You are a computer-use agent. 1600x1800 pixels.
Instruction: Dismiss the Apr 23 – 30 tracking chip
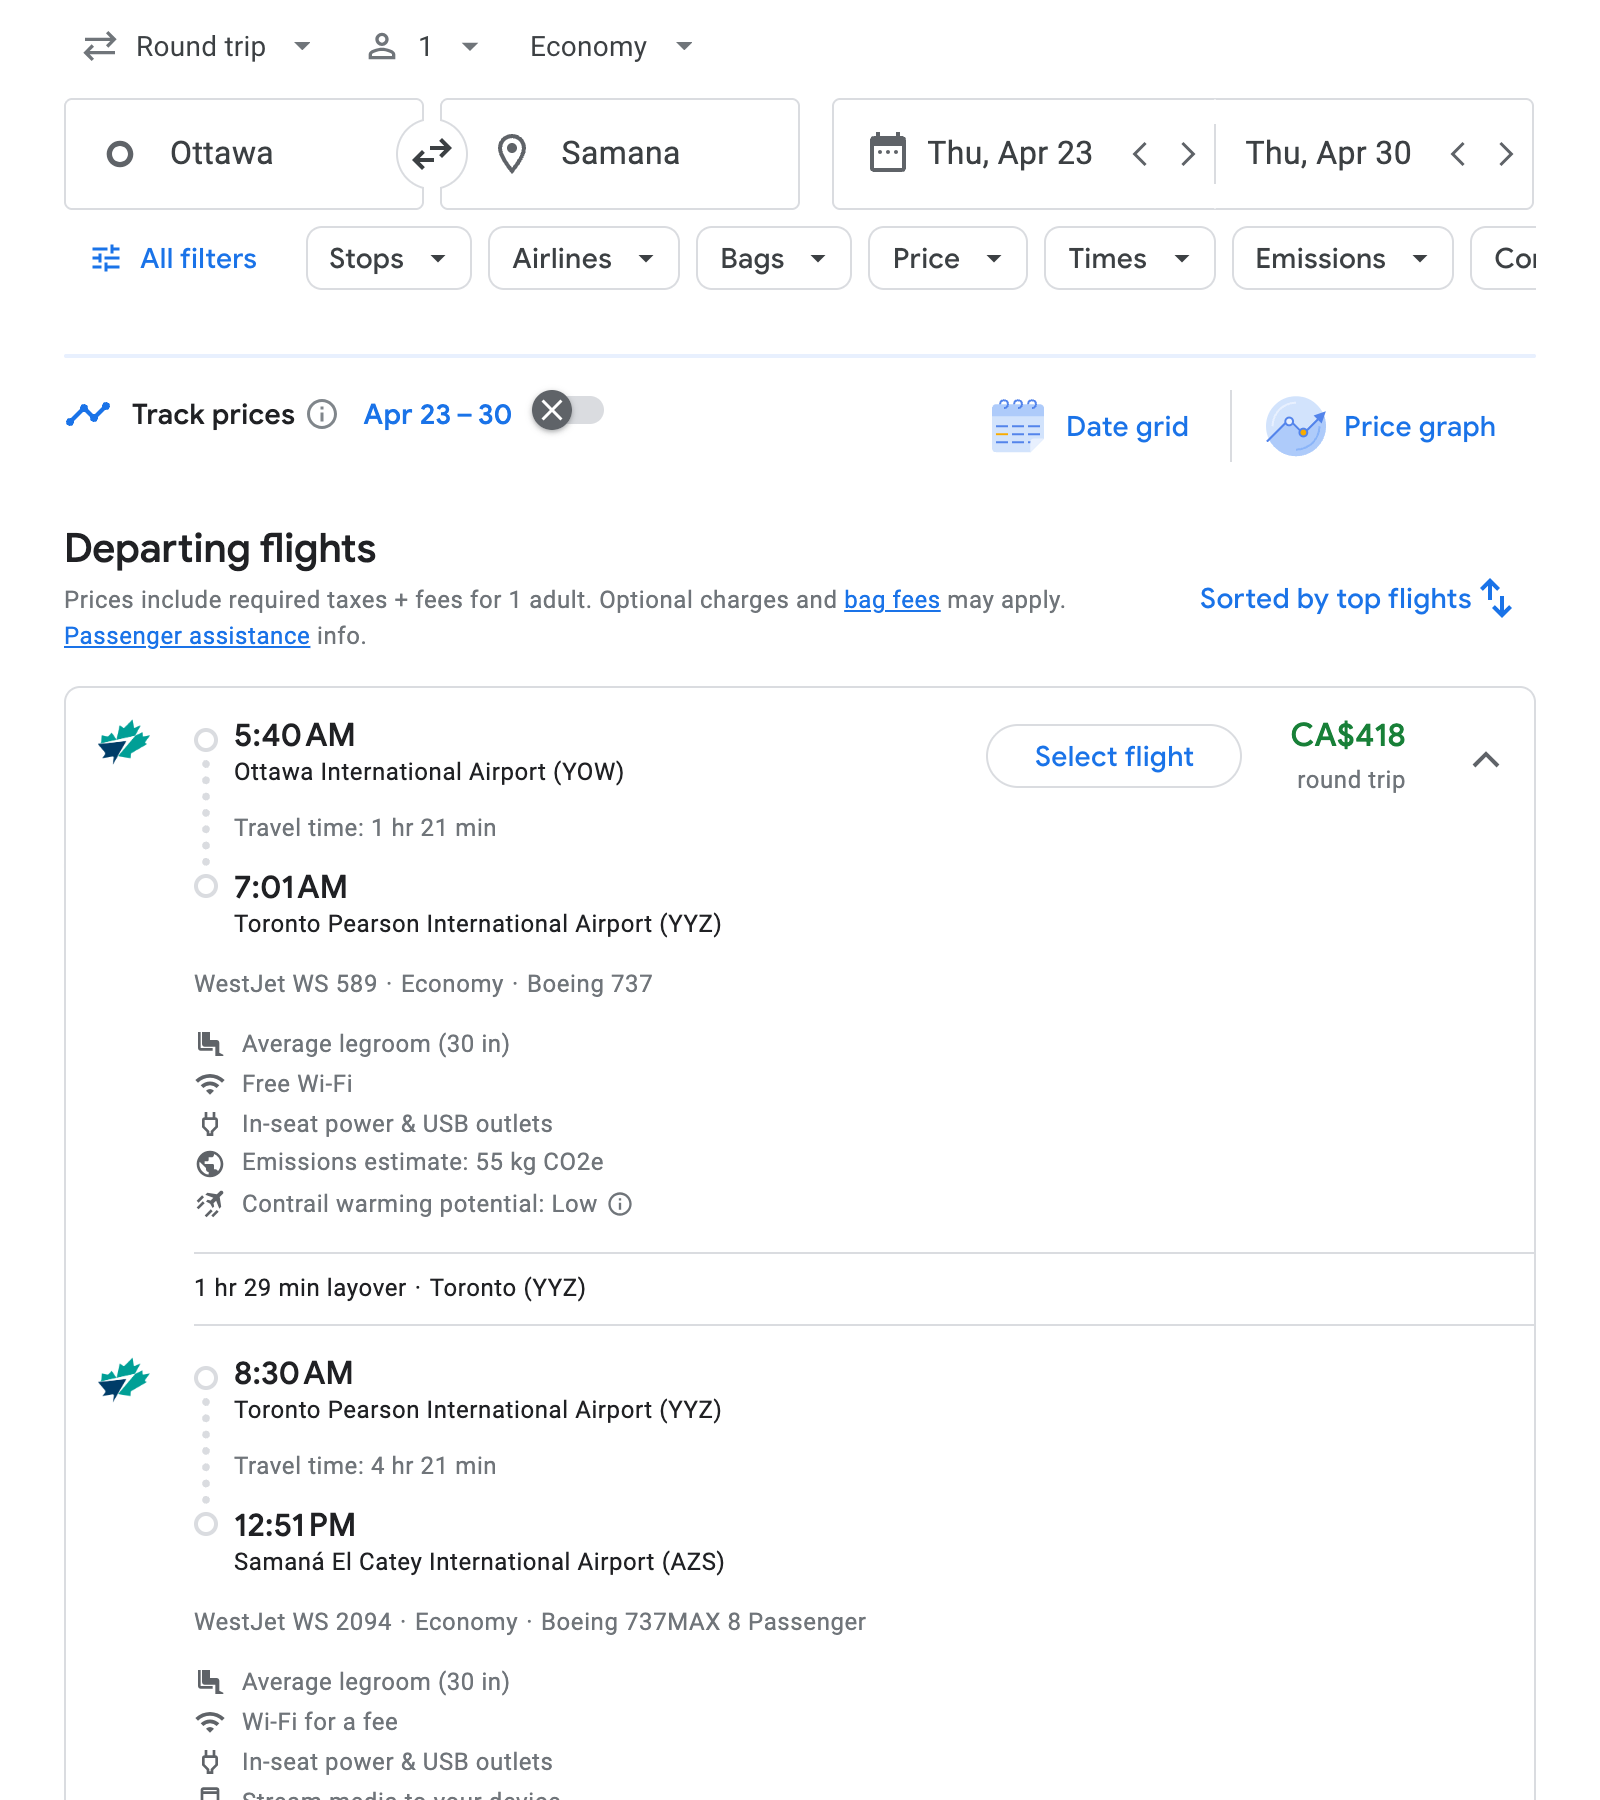pyautogui.click(x=551, y=409)
